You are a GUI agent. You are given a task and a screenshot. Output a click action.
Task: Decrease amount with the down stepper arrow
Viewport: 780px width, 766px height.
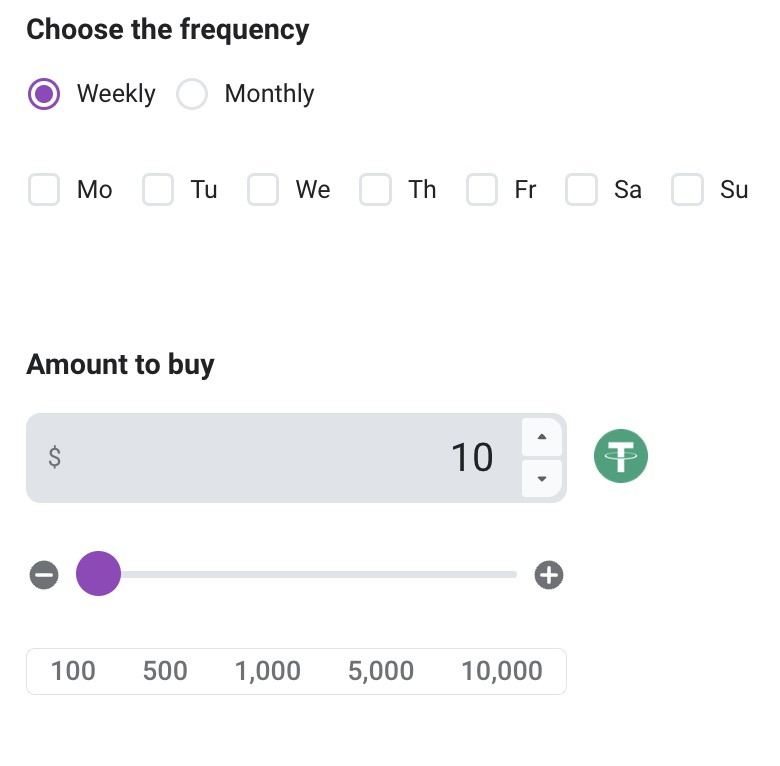(x=542, y=479)
